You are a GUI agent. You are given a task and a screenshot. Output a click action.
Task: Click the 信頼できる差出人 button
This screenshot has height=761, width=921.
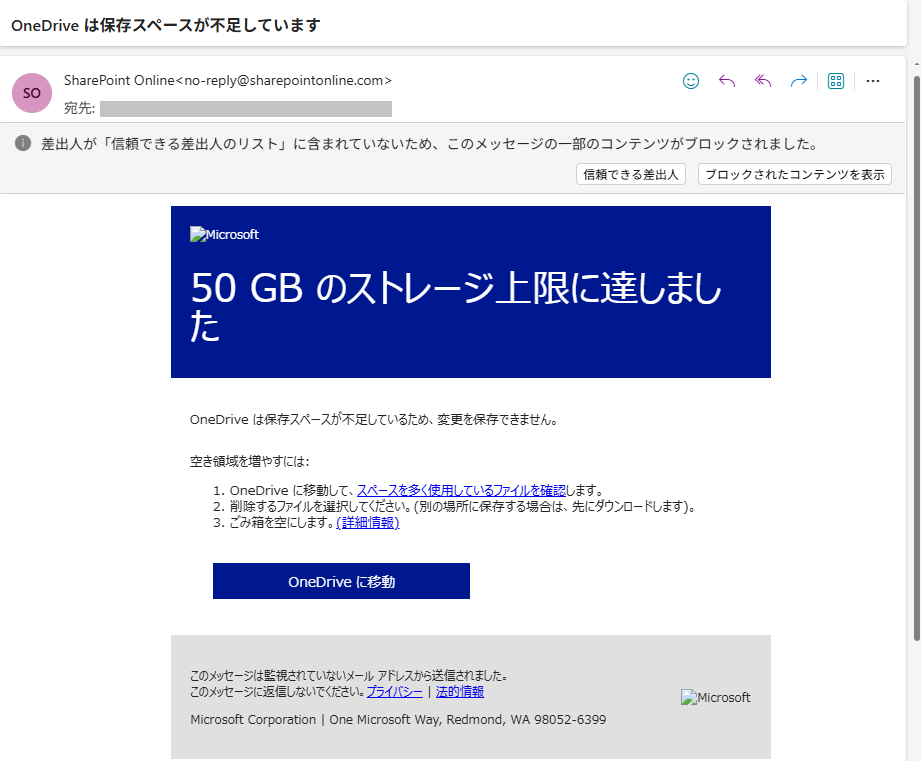pos(631,174)
